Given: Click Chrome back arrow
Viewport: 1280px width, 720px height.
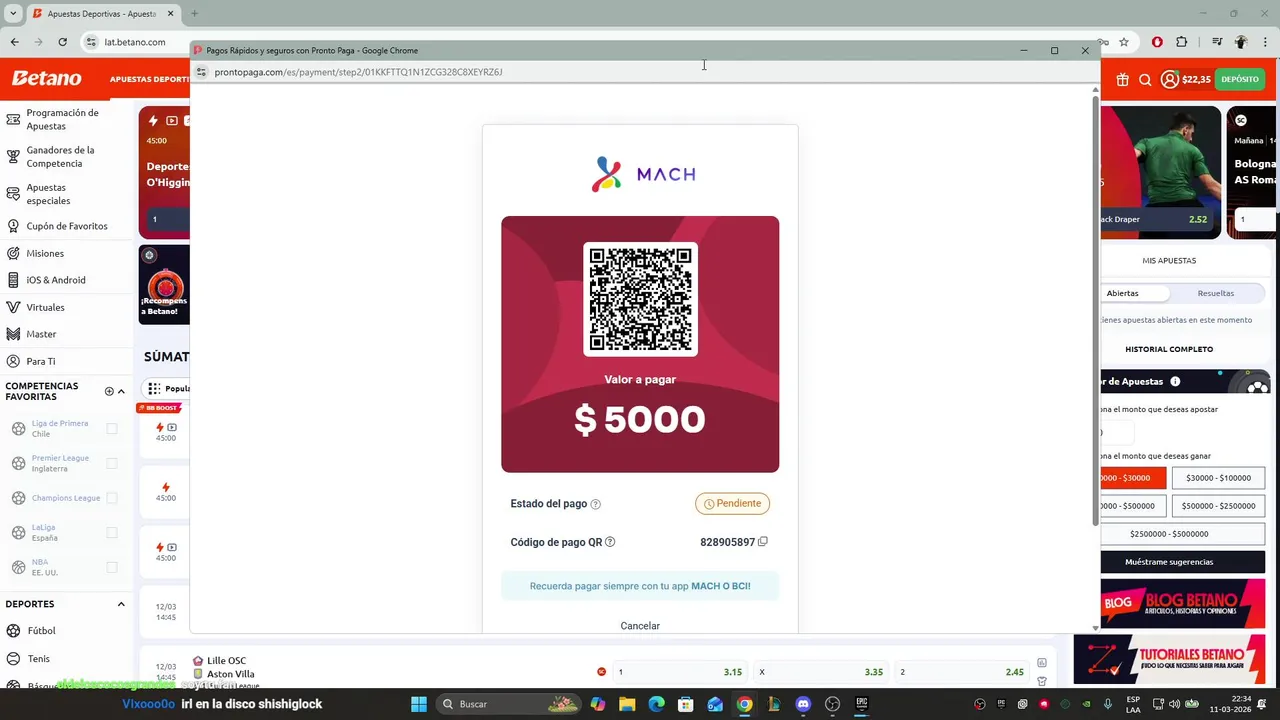Looking at the screenshot, I should point(14,42).
